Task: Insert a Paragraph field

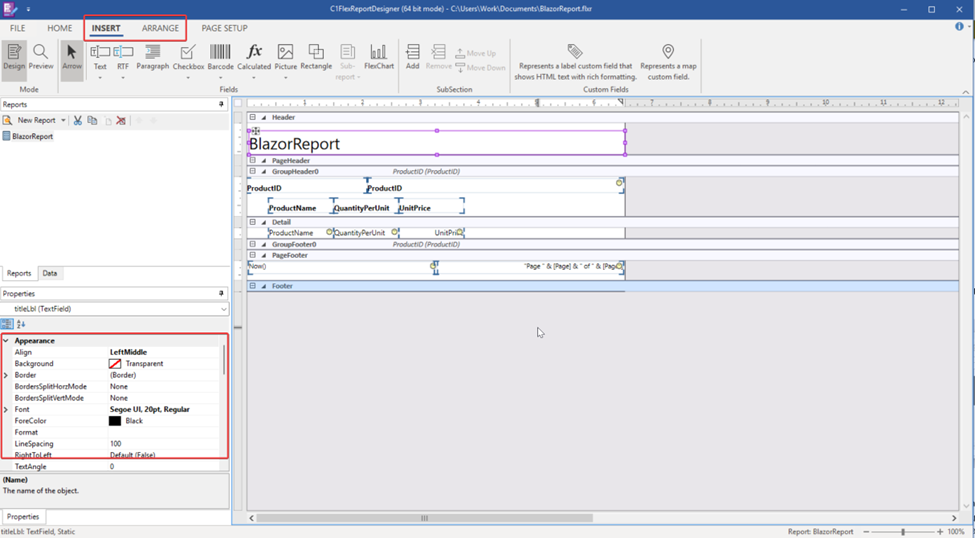Action: click(152, 57)
